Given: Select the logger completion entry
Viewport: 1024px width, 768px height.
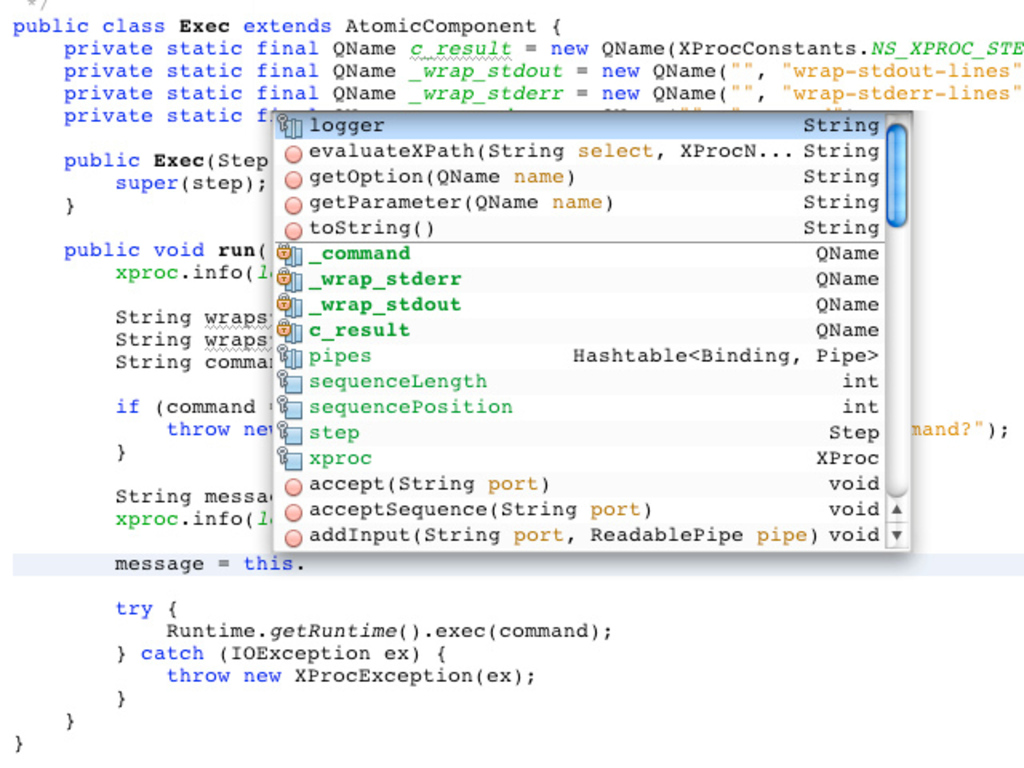Looking at the screenshot, I should click(x=579, y=125).
